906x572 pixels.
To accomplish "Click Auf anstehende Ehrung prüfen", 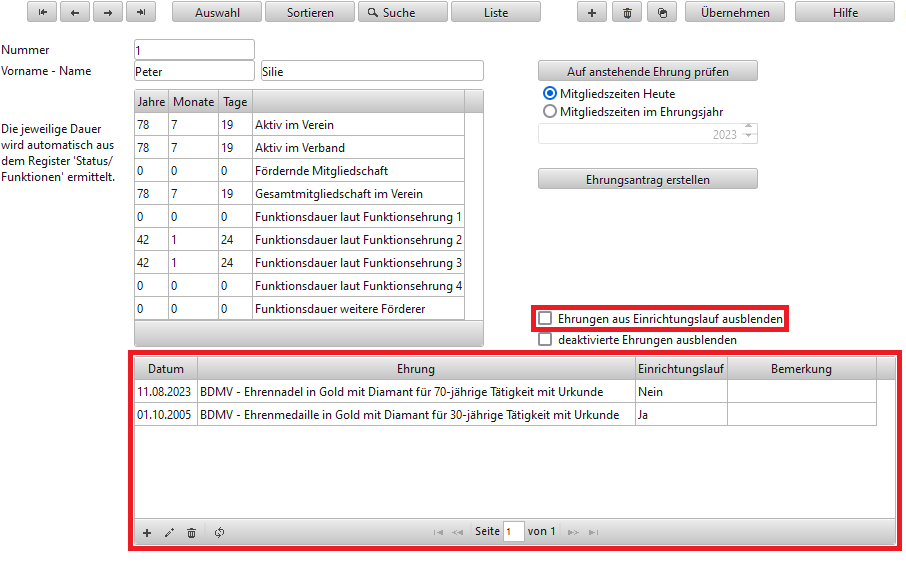I will [647, 71].
